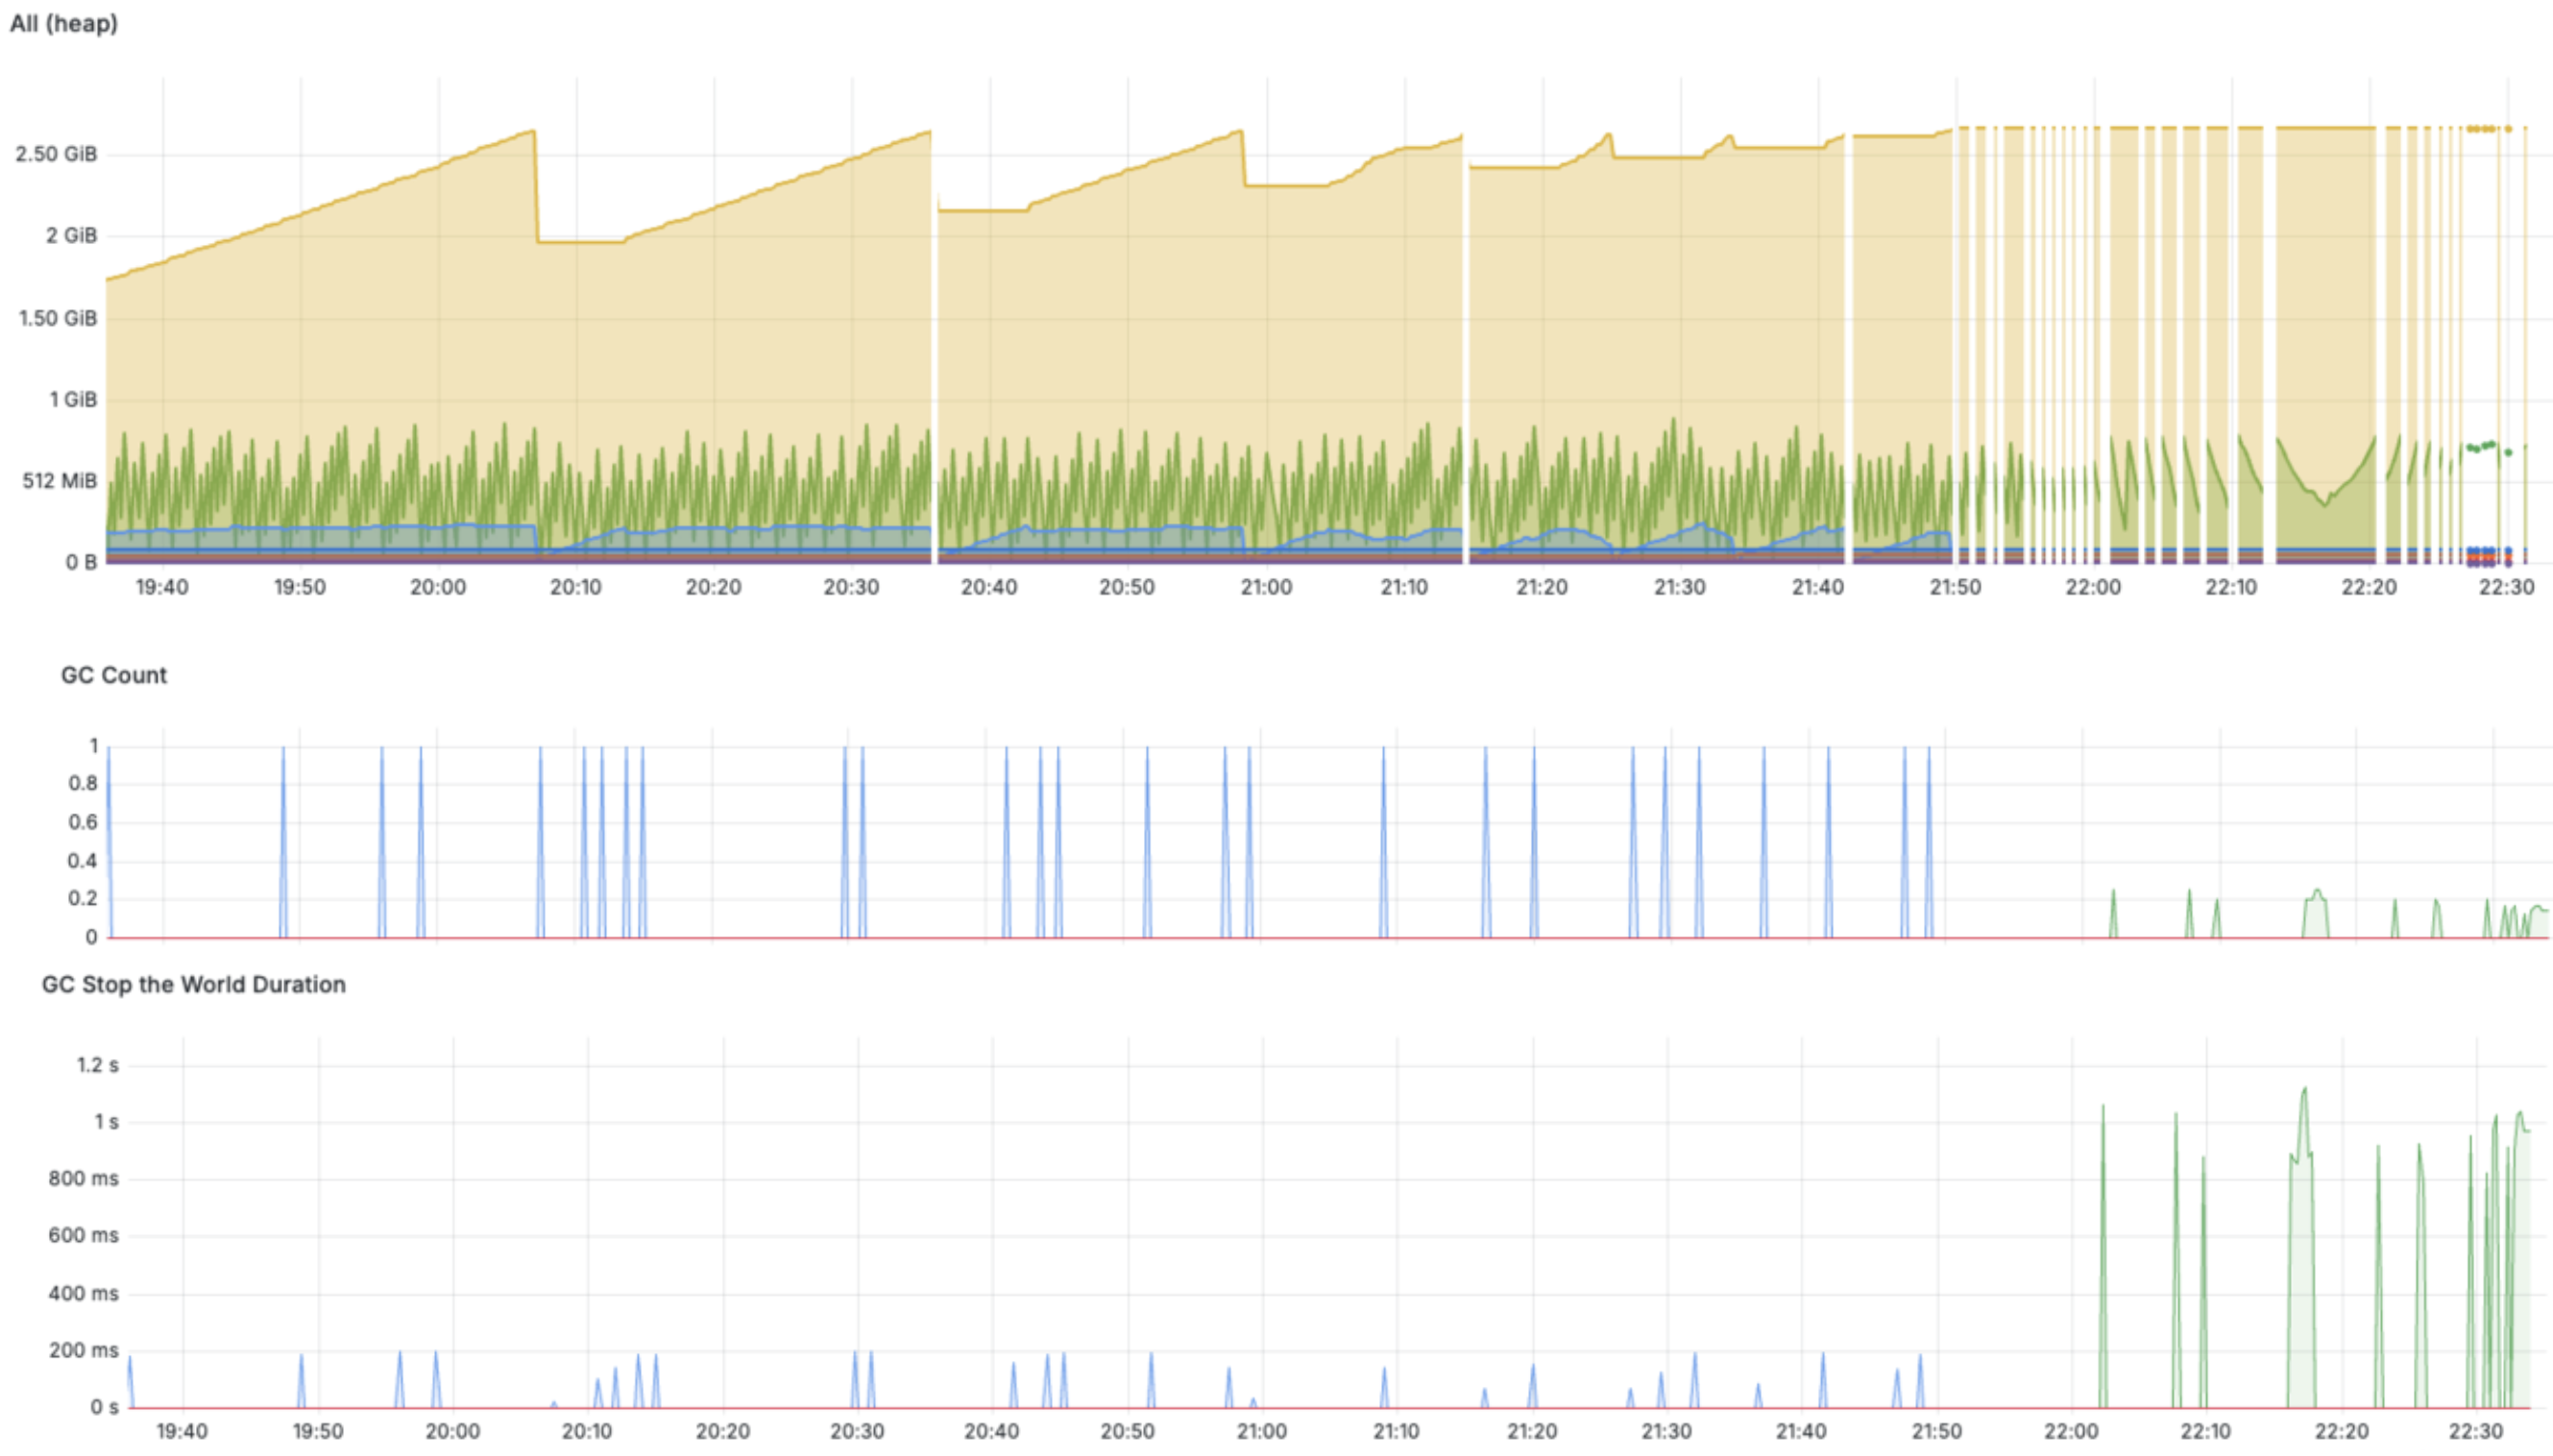Open the GC Count panel title menu

point(113,675)
